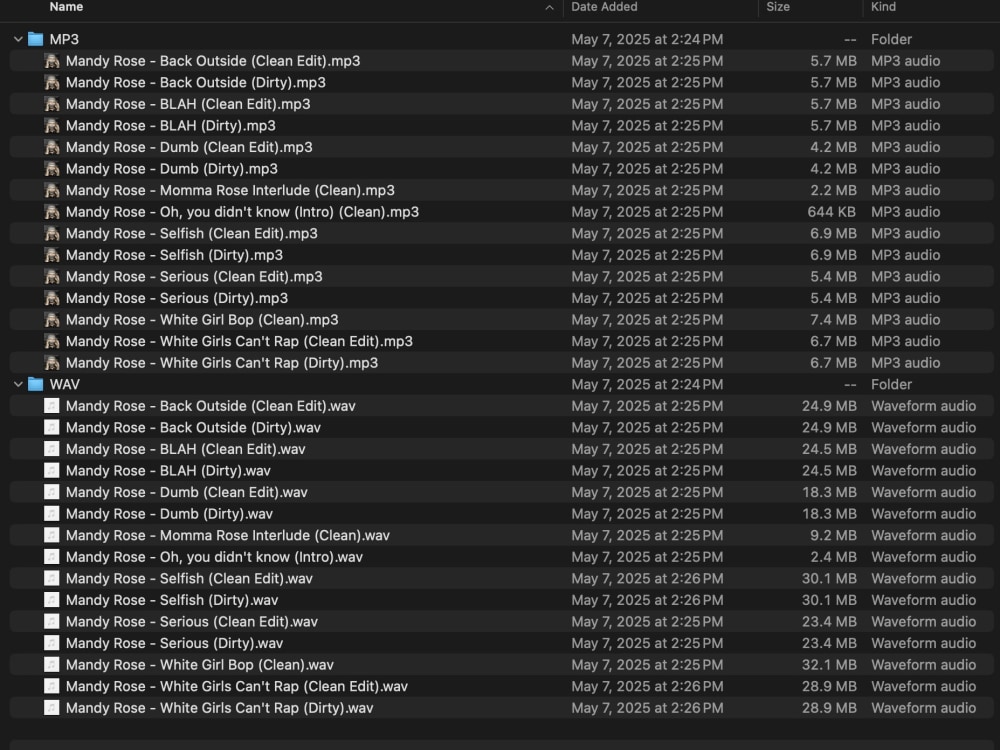Image resolution: width=1000 pixels, height=750 pixels.
Task: Click the icon of Dumb (Clean Edit).mp3
Action: tap(52, 147)
